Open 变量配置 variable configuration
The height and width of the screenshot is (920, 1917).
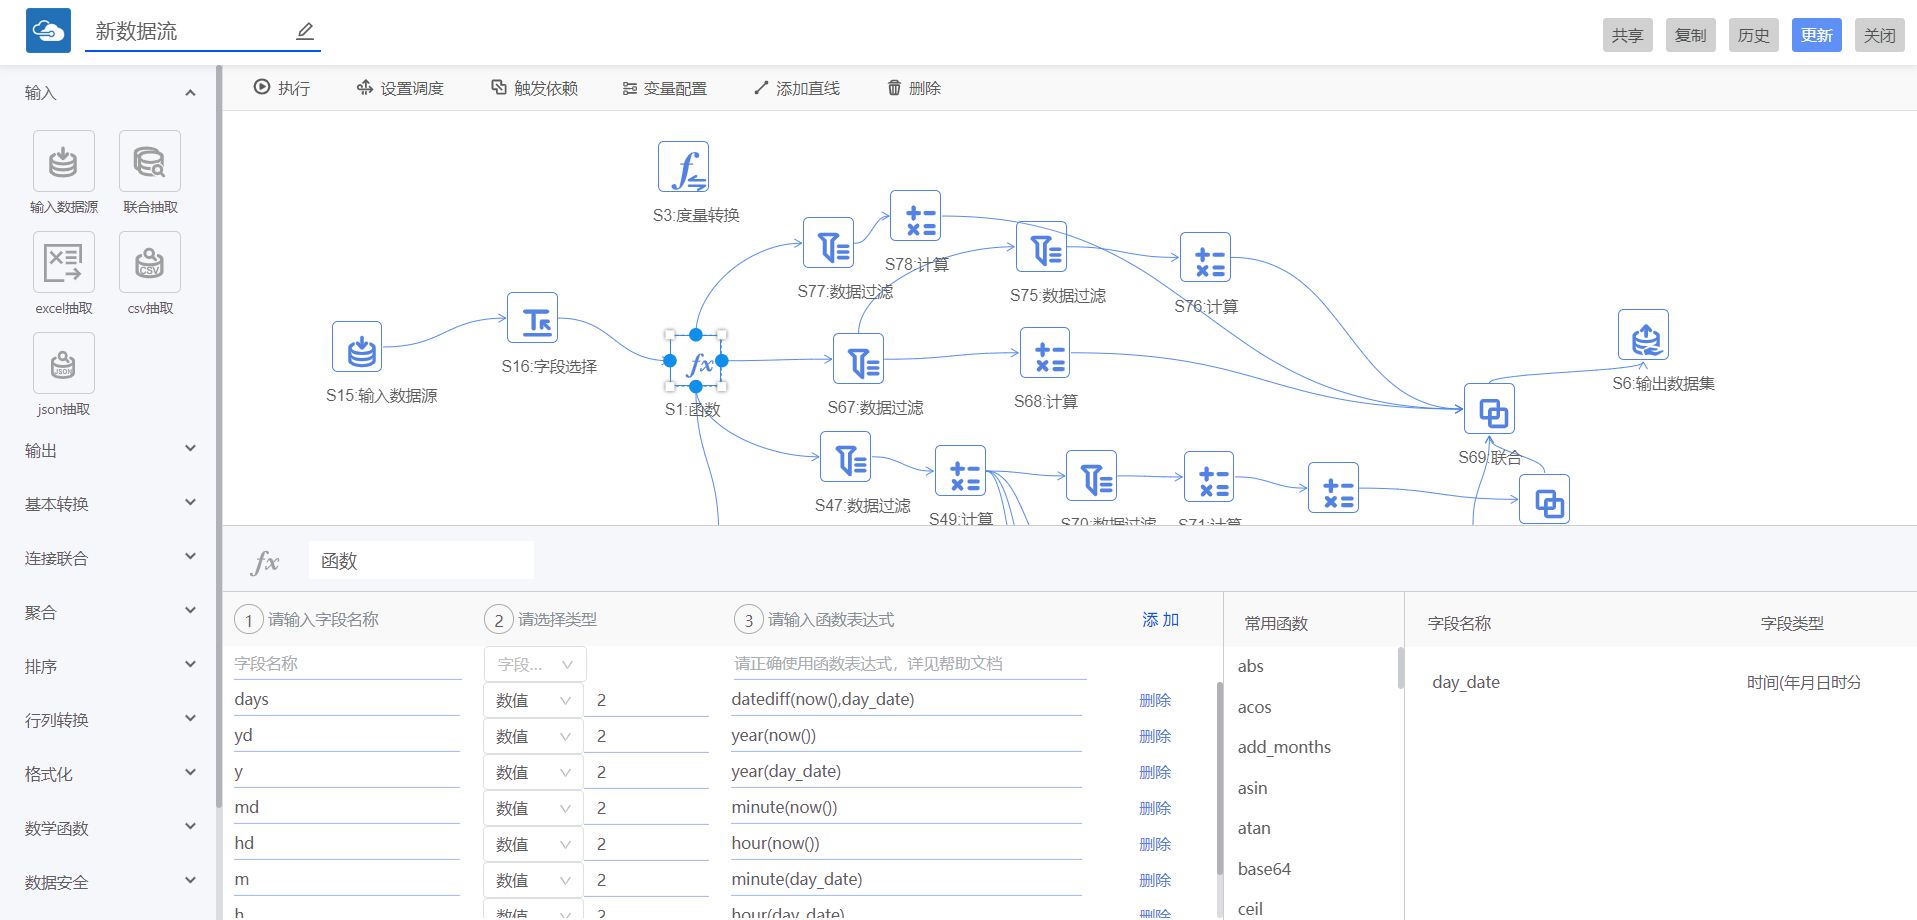[664, 88]
